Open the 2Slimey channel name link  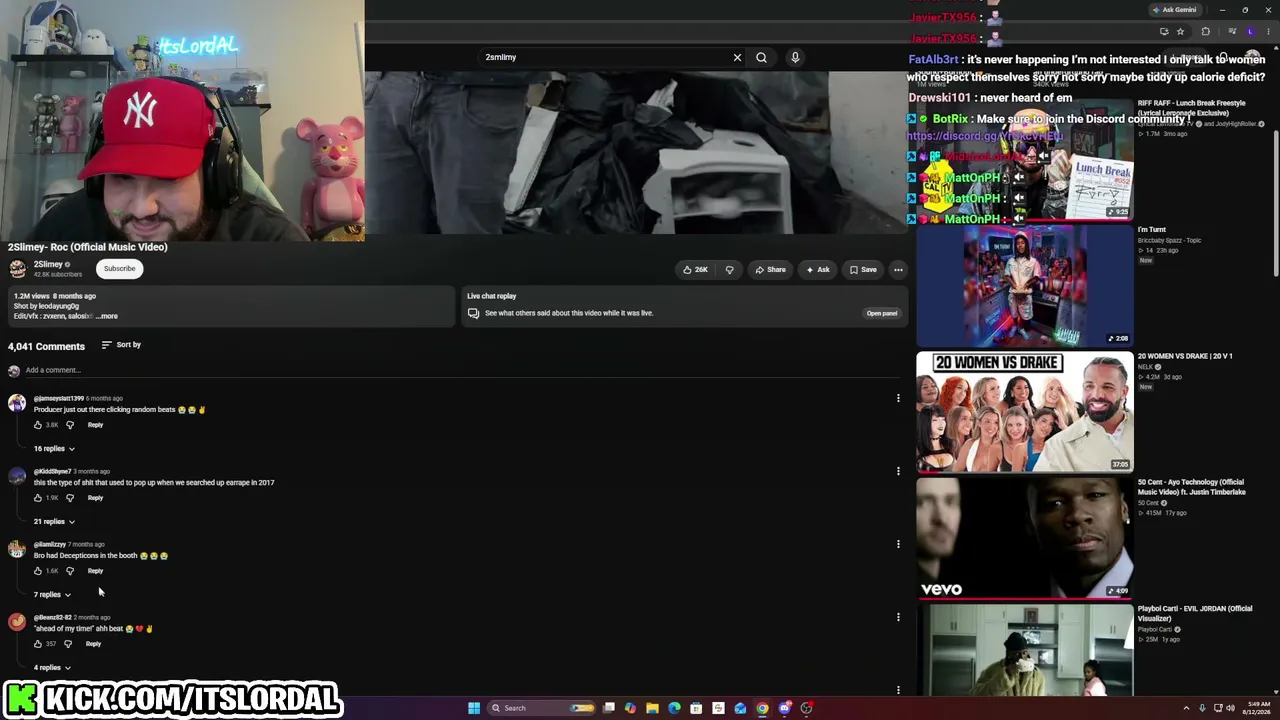click(x=48, y=264)
